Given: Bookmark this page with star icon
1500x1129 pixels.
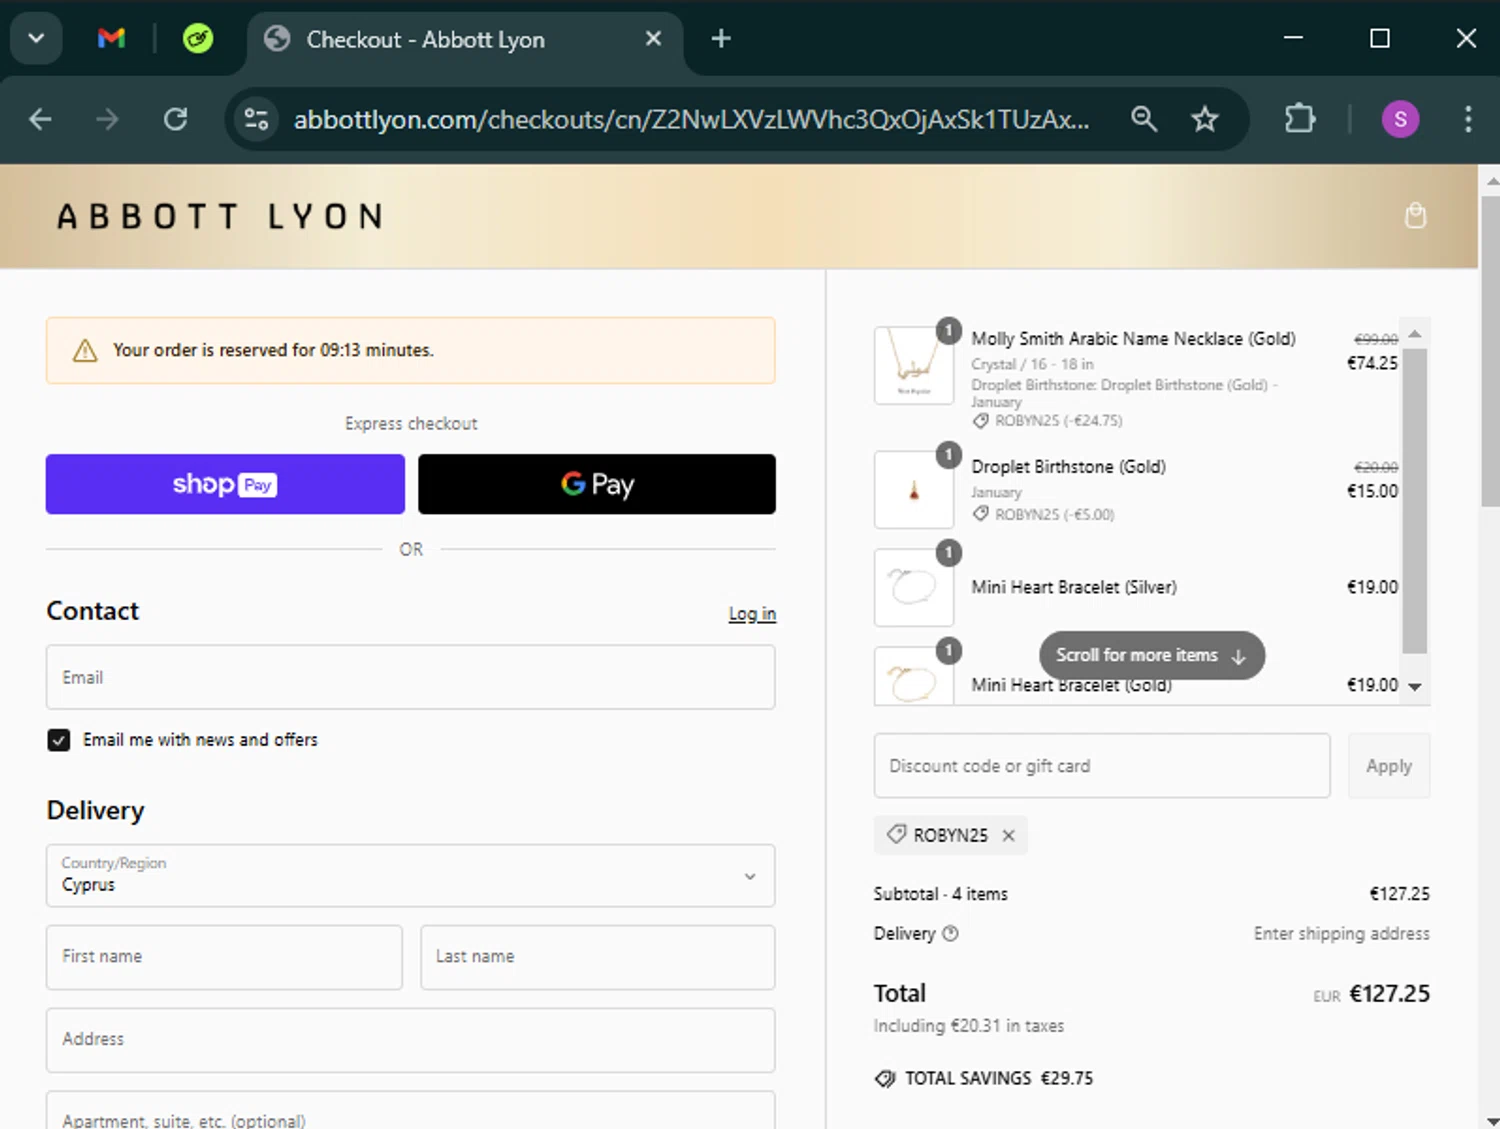Looking at the screenshot, I should click(1205, 119).
